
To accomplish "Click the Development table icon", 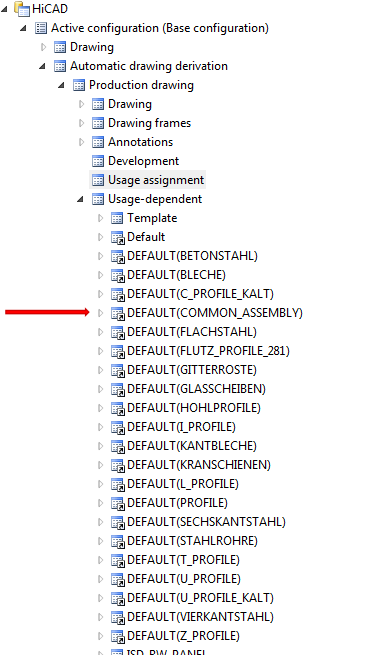I will click(98, 161).
